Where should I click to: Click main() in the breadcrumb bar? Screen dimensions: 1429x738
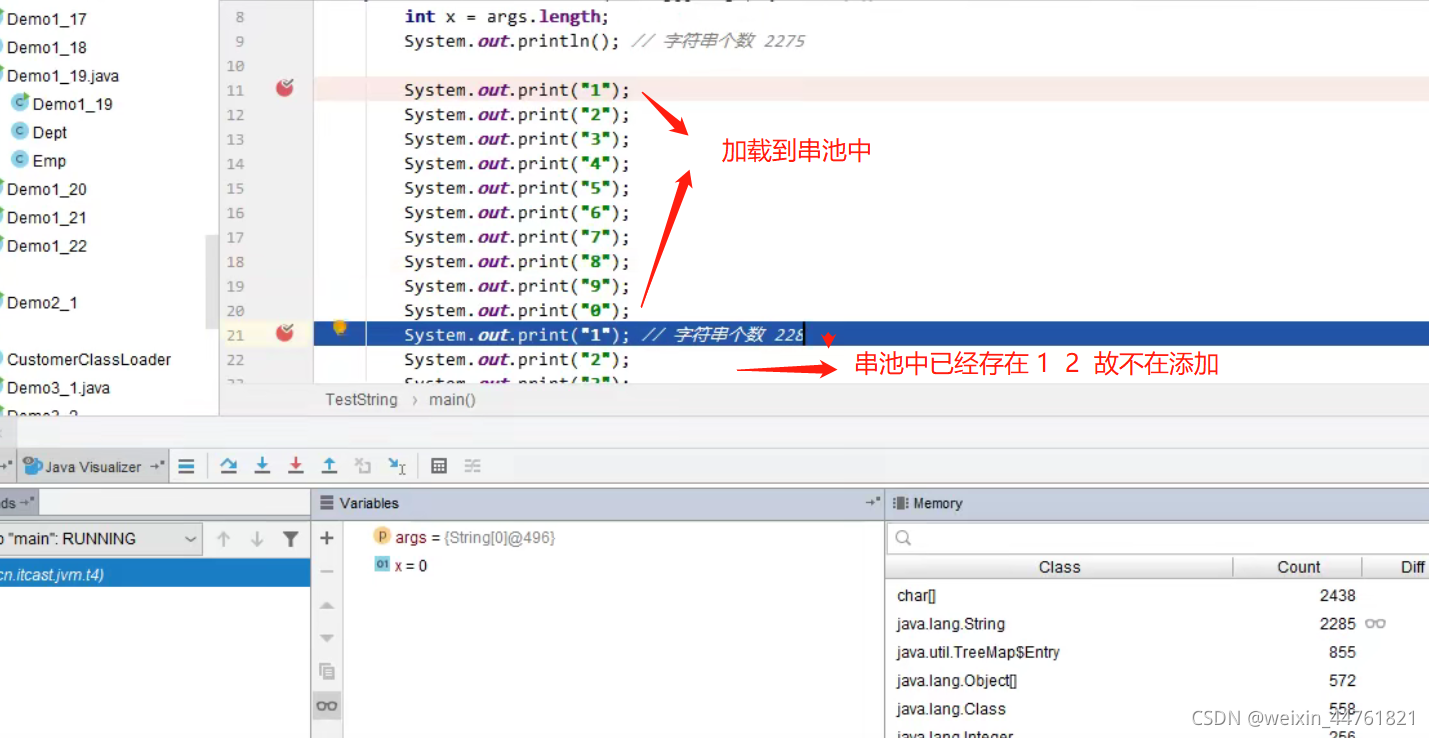click(452, 399)
